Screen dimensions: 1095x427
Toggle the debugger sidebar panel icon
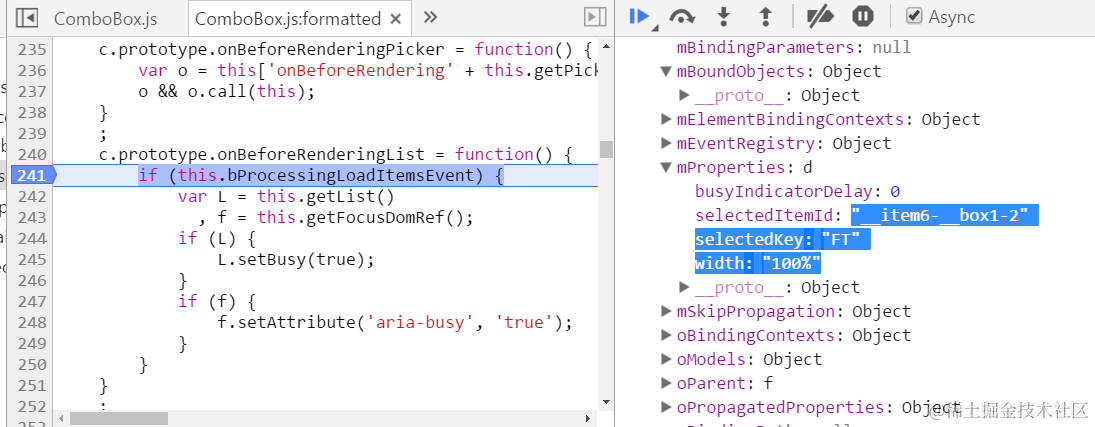(594, 17)
